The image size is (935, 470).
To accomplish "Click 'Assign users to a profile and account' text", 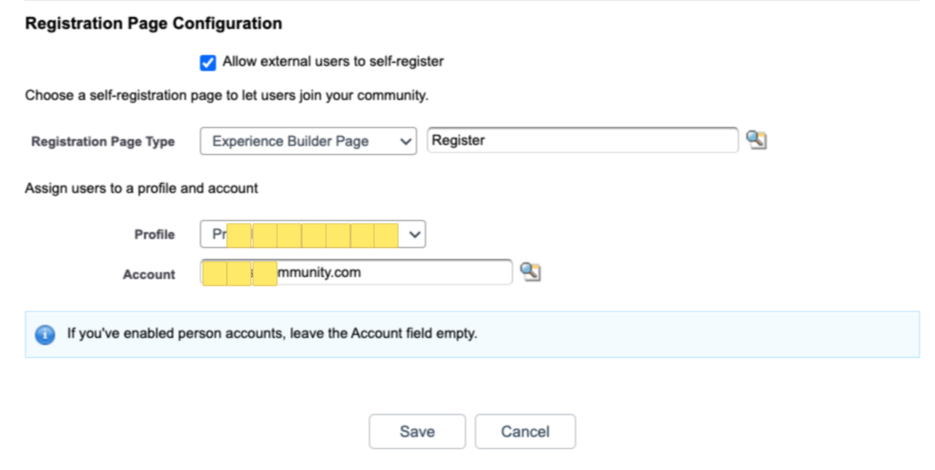I will pos(142,188).
